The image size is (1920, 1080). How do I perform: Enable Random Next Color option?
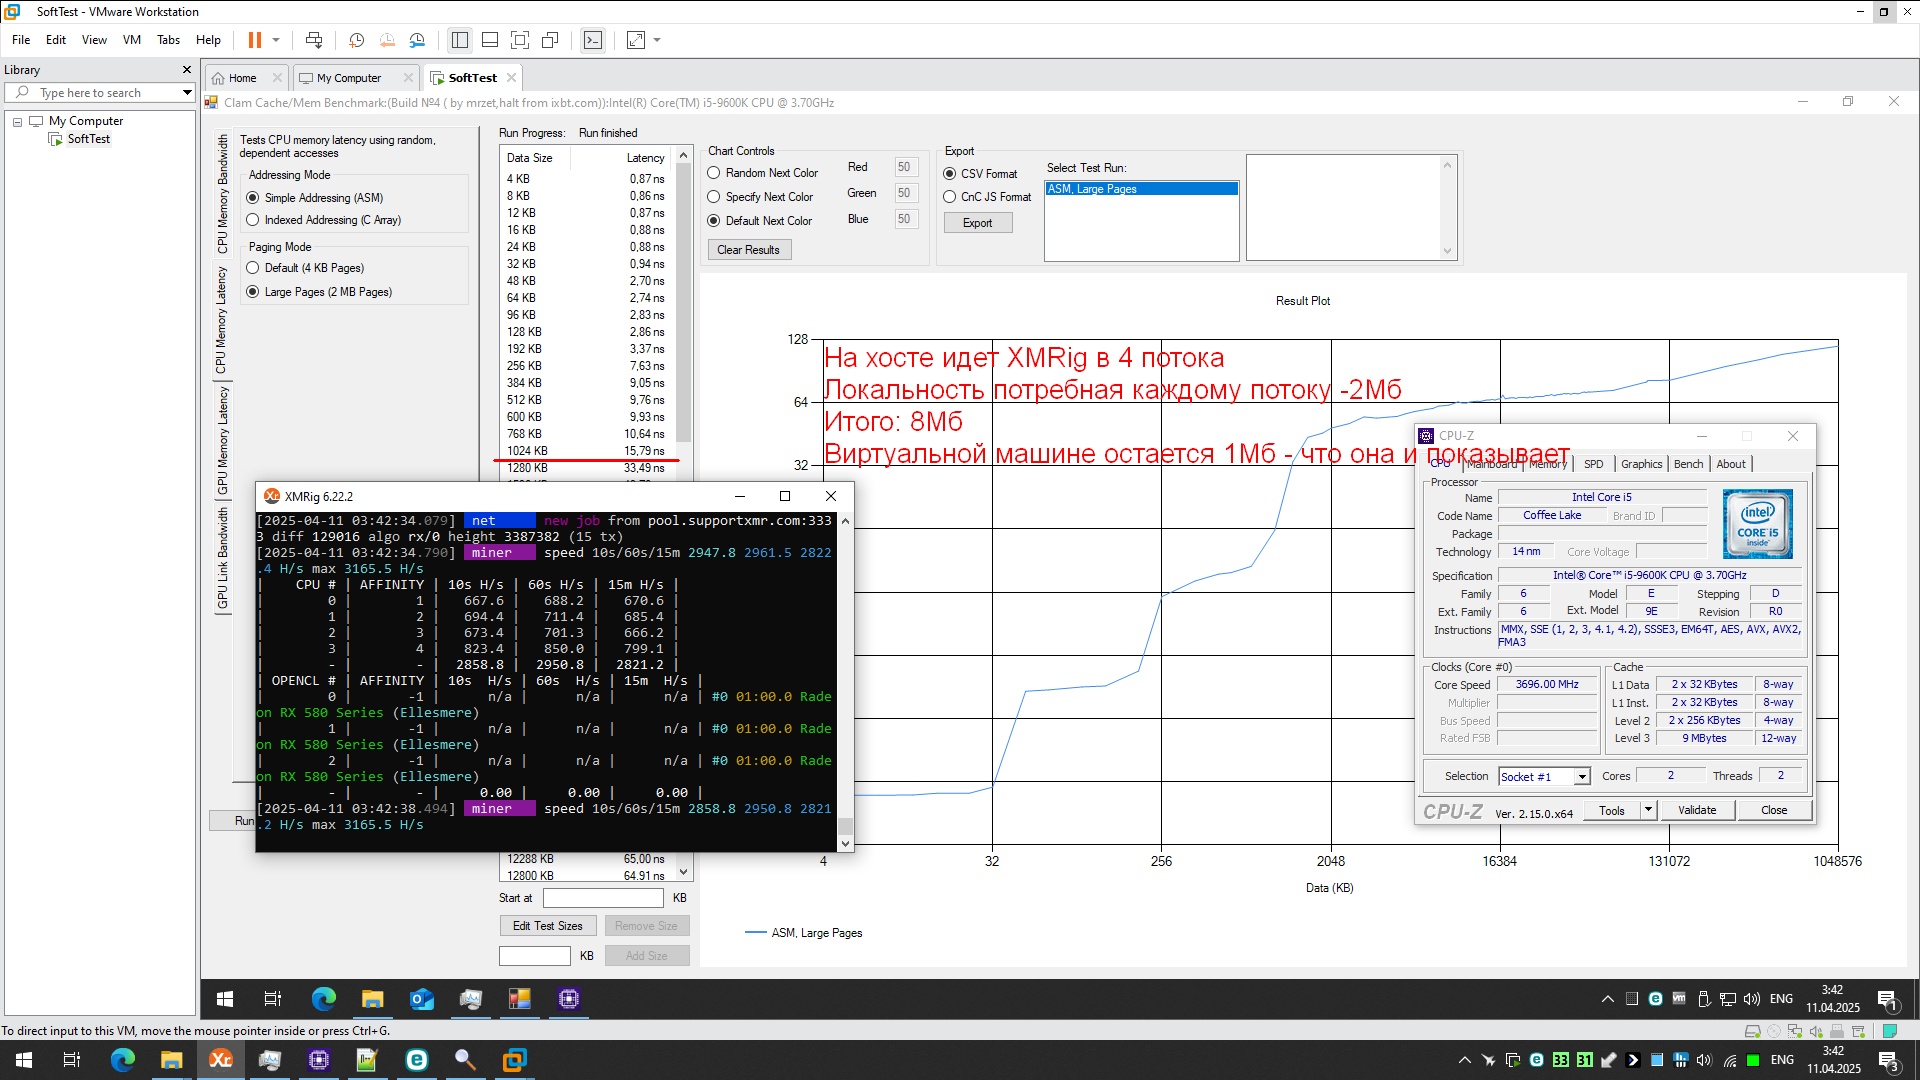coord(714,173)
